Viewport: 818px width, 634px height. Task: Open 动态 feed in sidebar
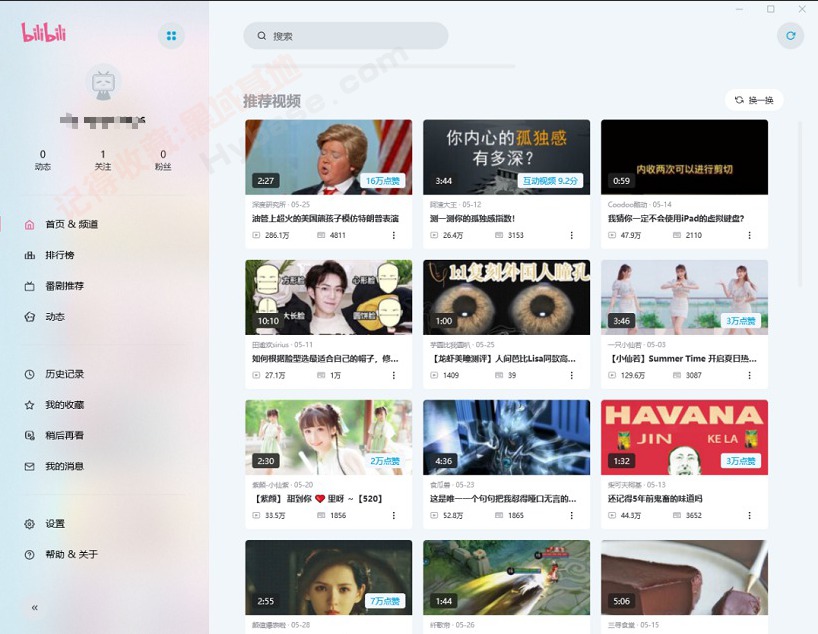tap(45, 317)
